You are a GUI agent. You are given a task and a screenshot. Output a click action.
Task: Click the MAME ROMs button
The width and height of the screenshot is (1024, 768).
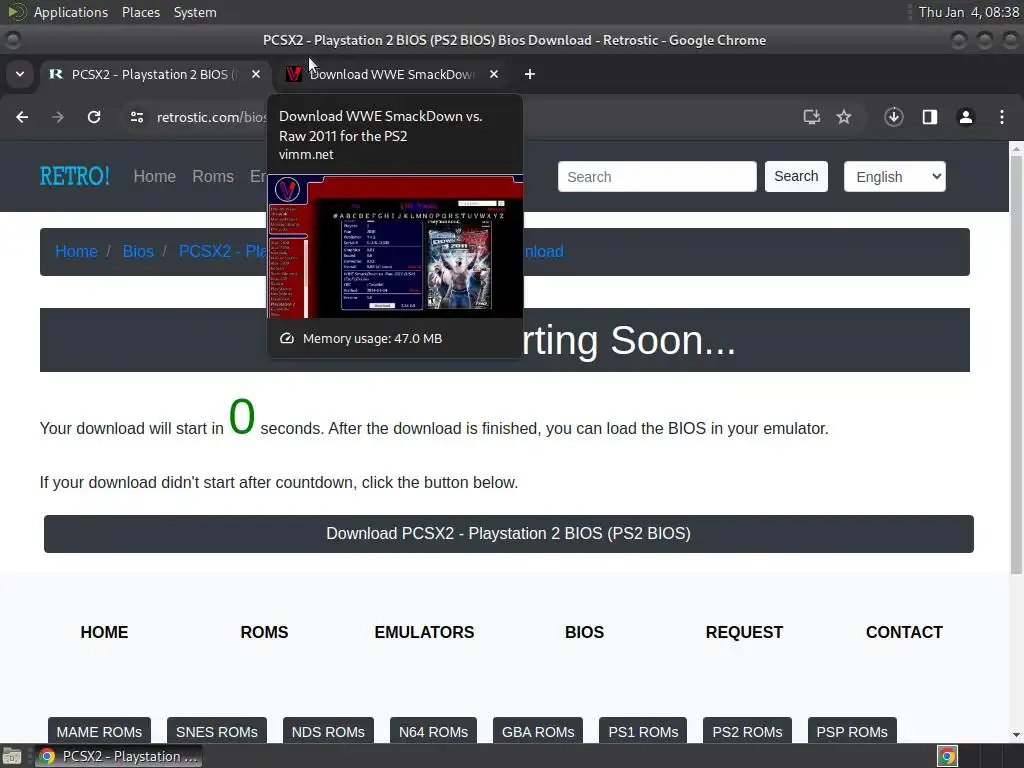tap(99, 731)
